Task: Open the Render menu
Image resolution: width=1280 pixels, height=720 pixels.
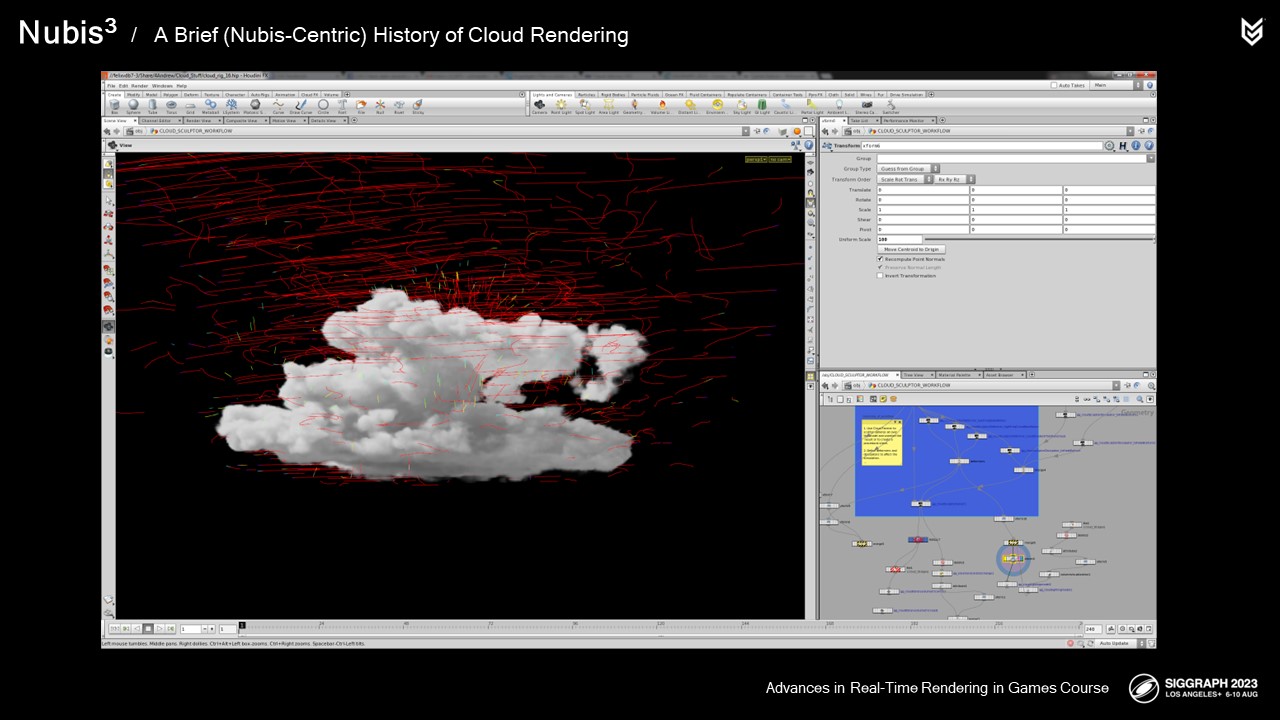Action: tap(140, 86)
